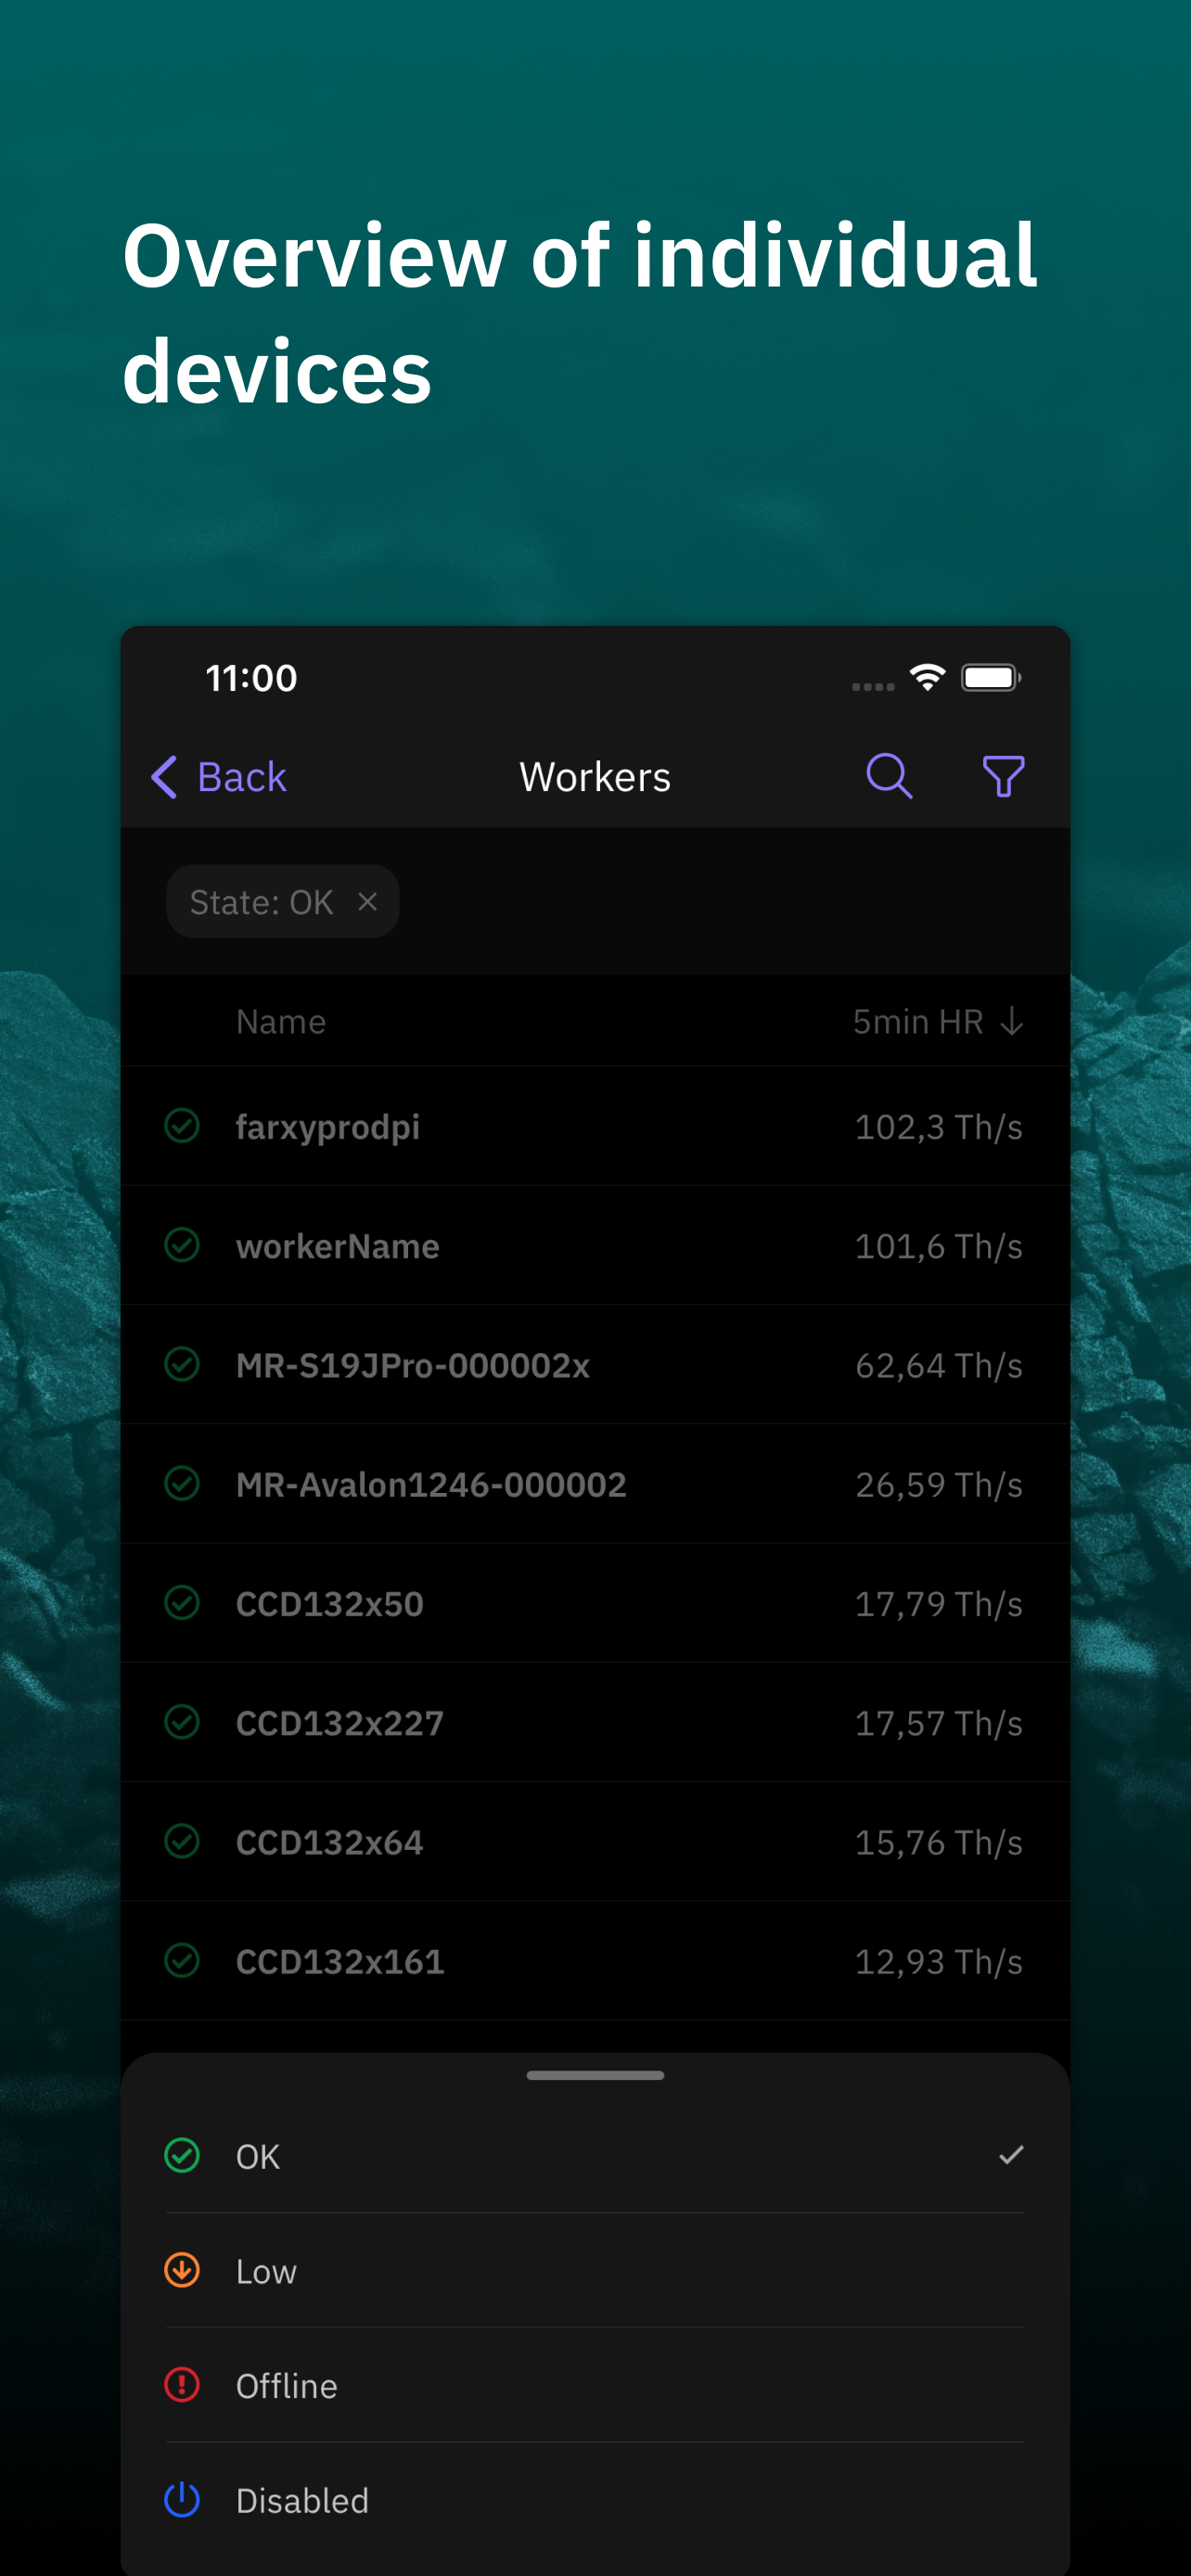Select the 12,93 Th/s hashrate value
The image size is (1191, 2576).
pyautogui.click(x=938, y=1960)
